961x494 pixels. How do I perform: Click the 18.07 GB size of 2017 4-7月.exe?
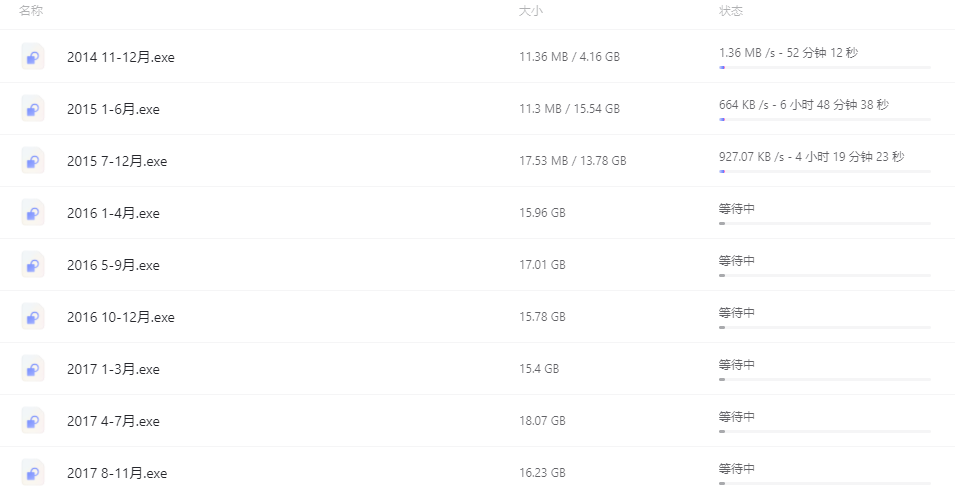542,421
